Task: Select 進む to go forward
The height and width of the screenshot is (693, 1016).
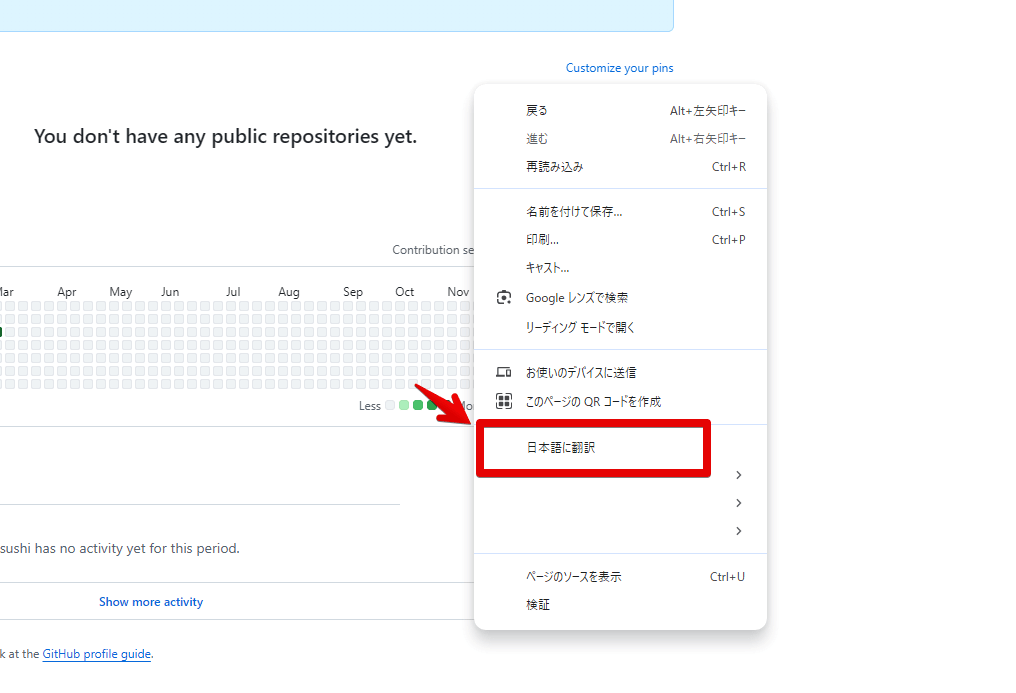Action: pos(540,138)
